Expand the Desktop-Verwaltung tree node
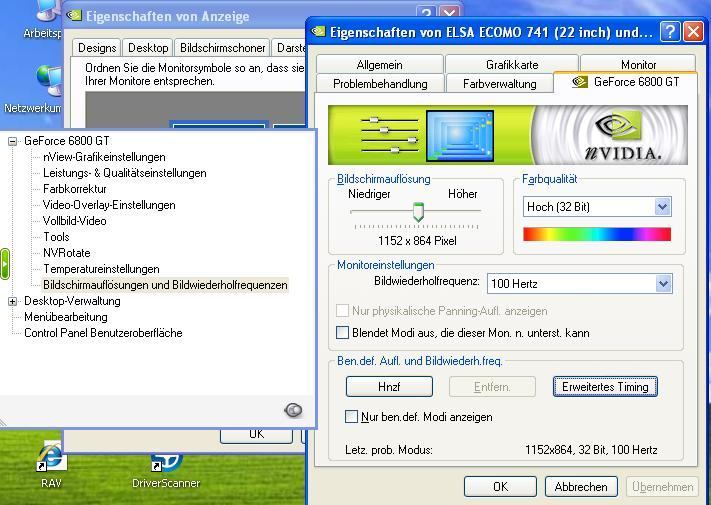Image resolution: width=711 pixels, height=505 pixels. 12,301
